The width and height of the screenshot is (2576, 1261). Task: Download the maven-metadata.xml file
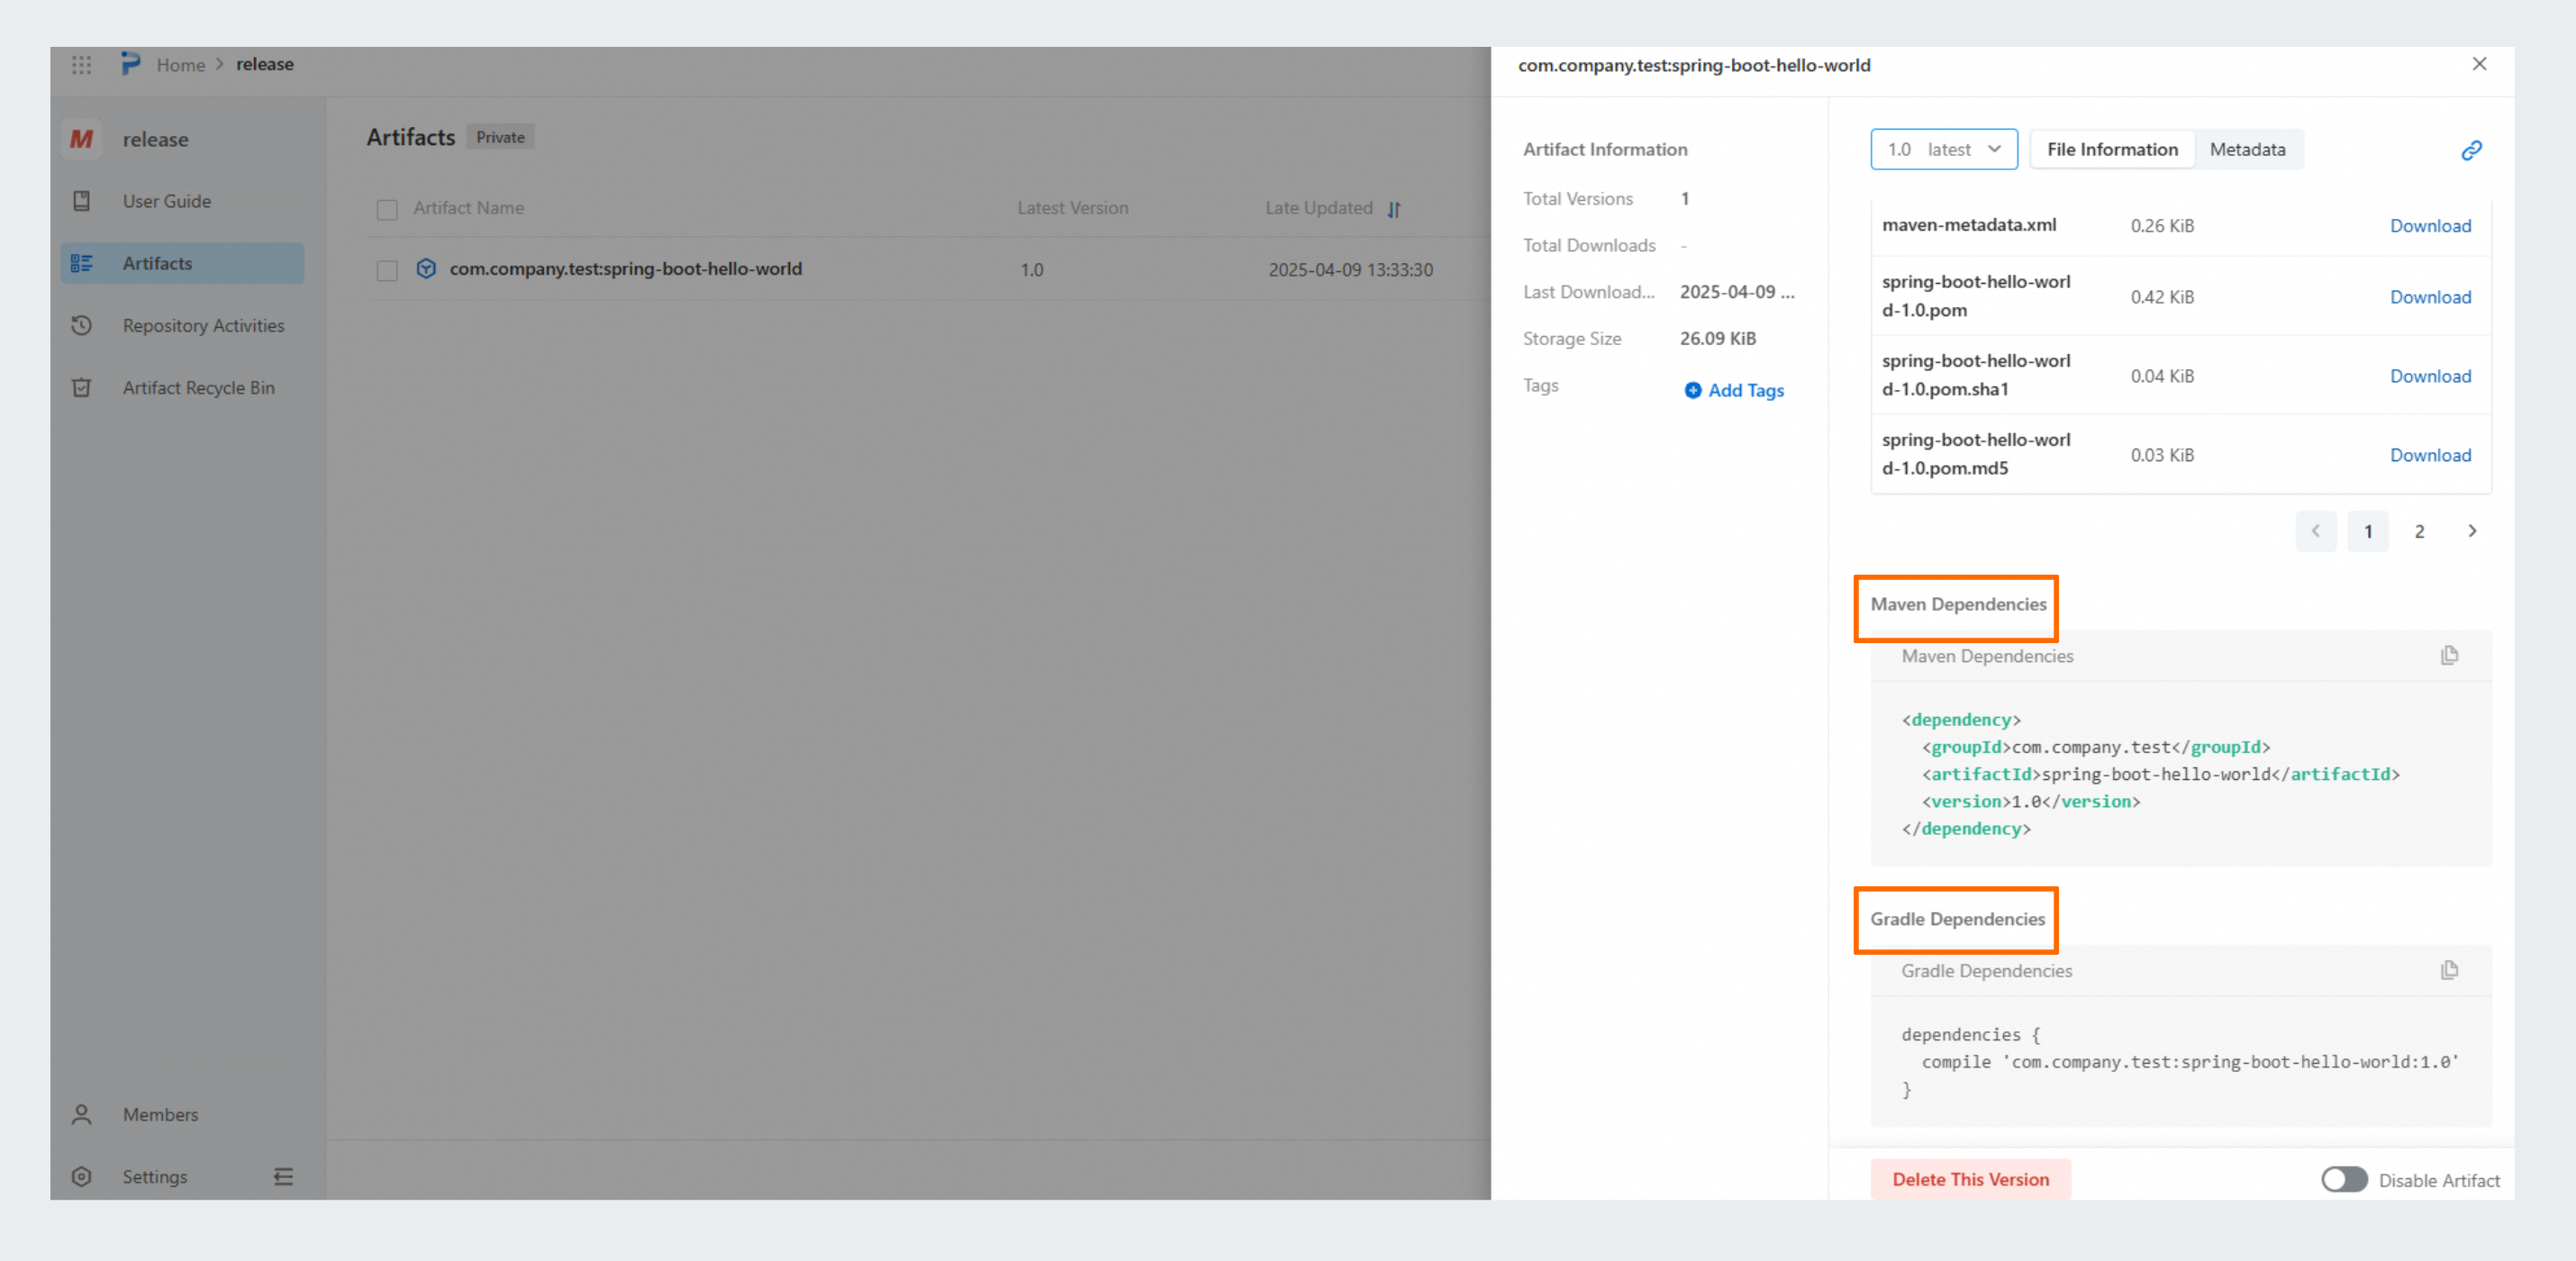click(2429, 226)
